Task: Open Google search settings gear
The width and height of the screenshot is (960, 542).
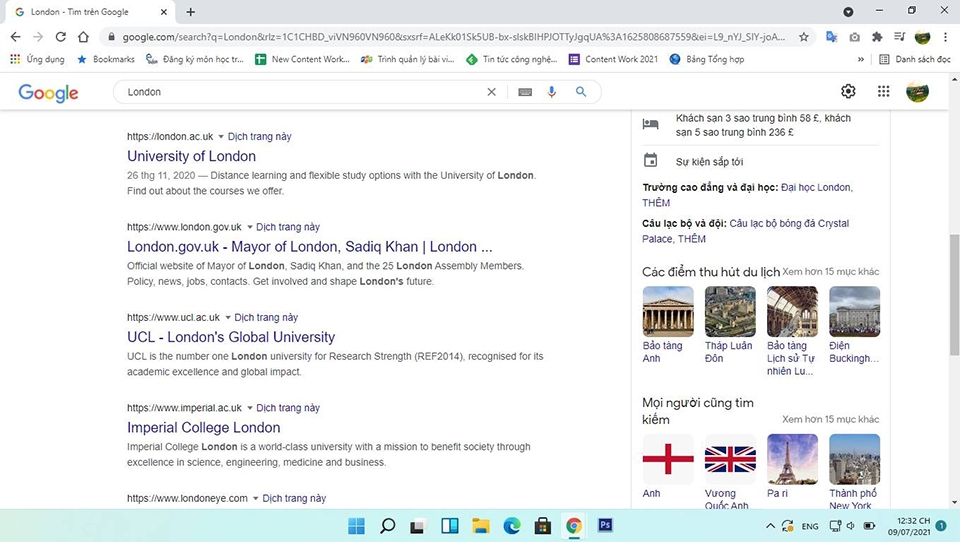Action: pos(848,91)
